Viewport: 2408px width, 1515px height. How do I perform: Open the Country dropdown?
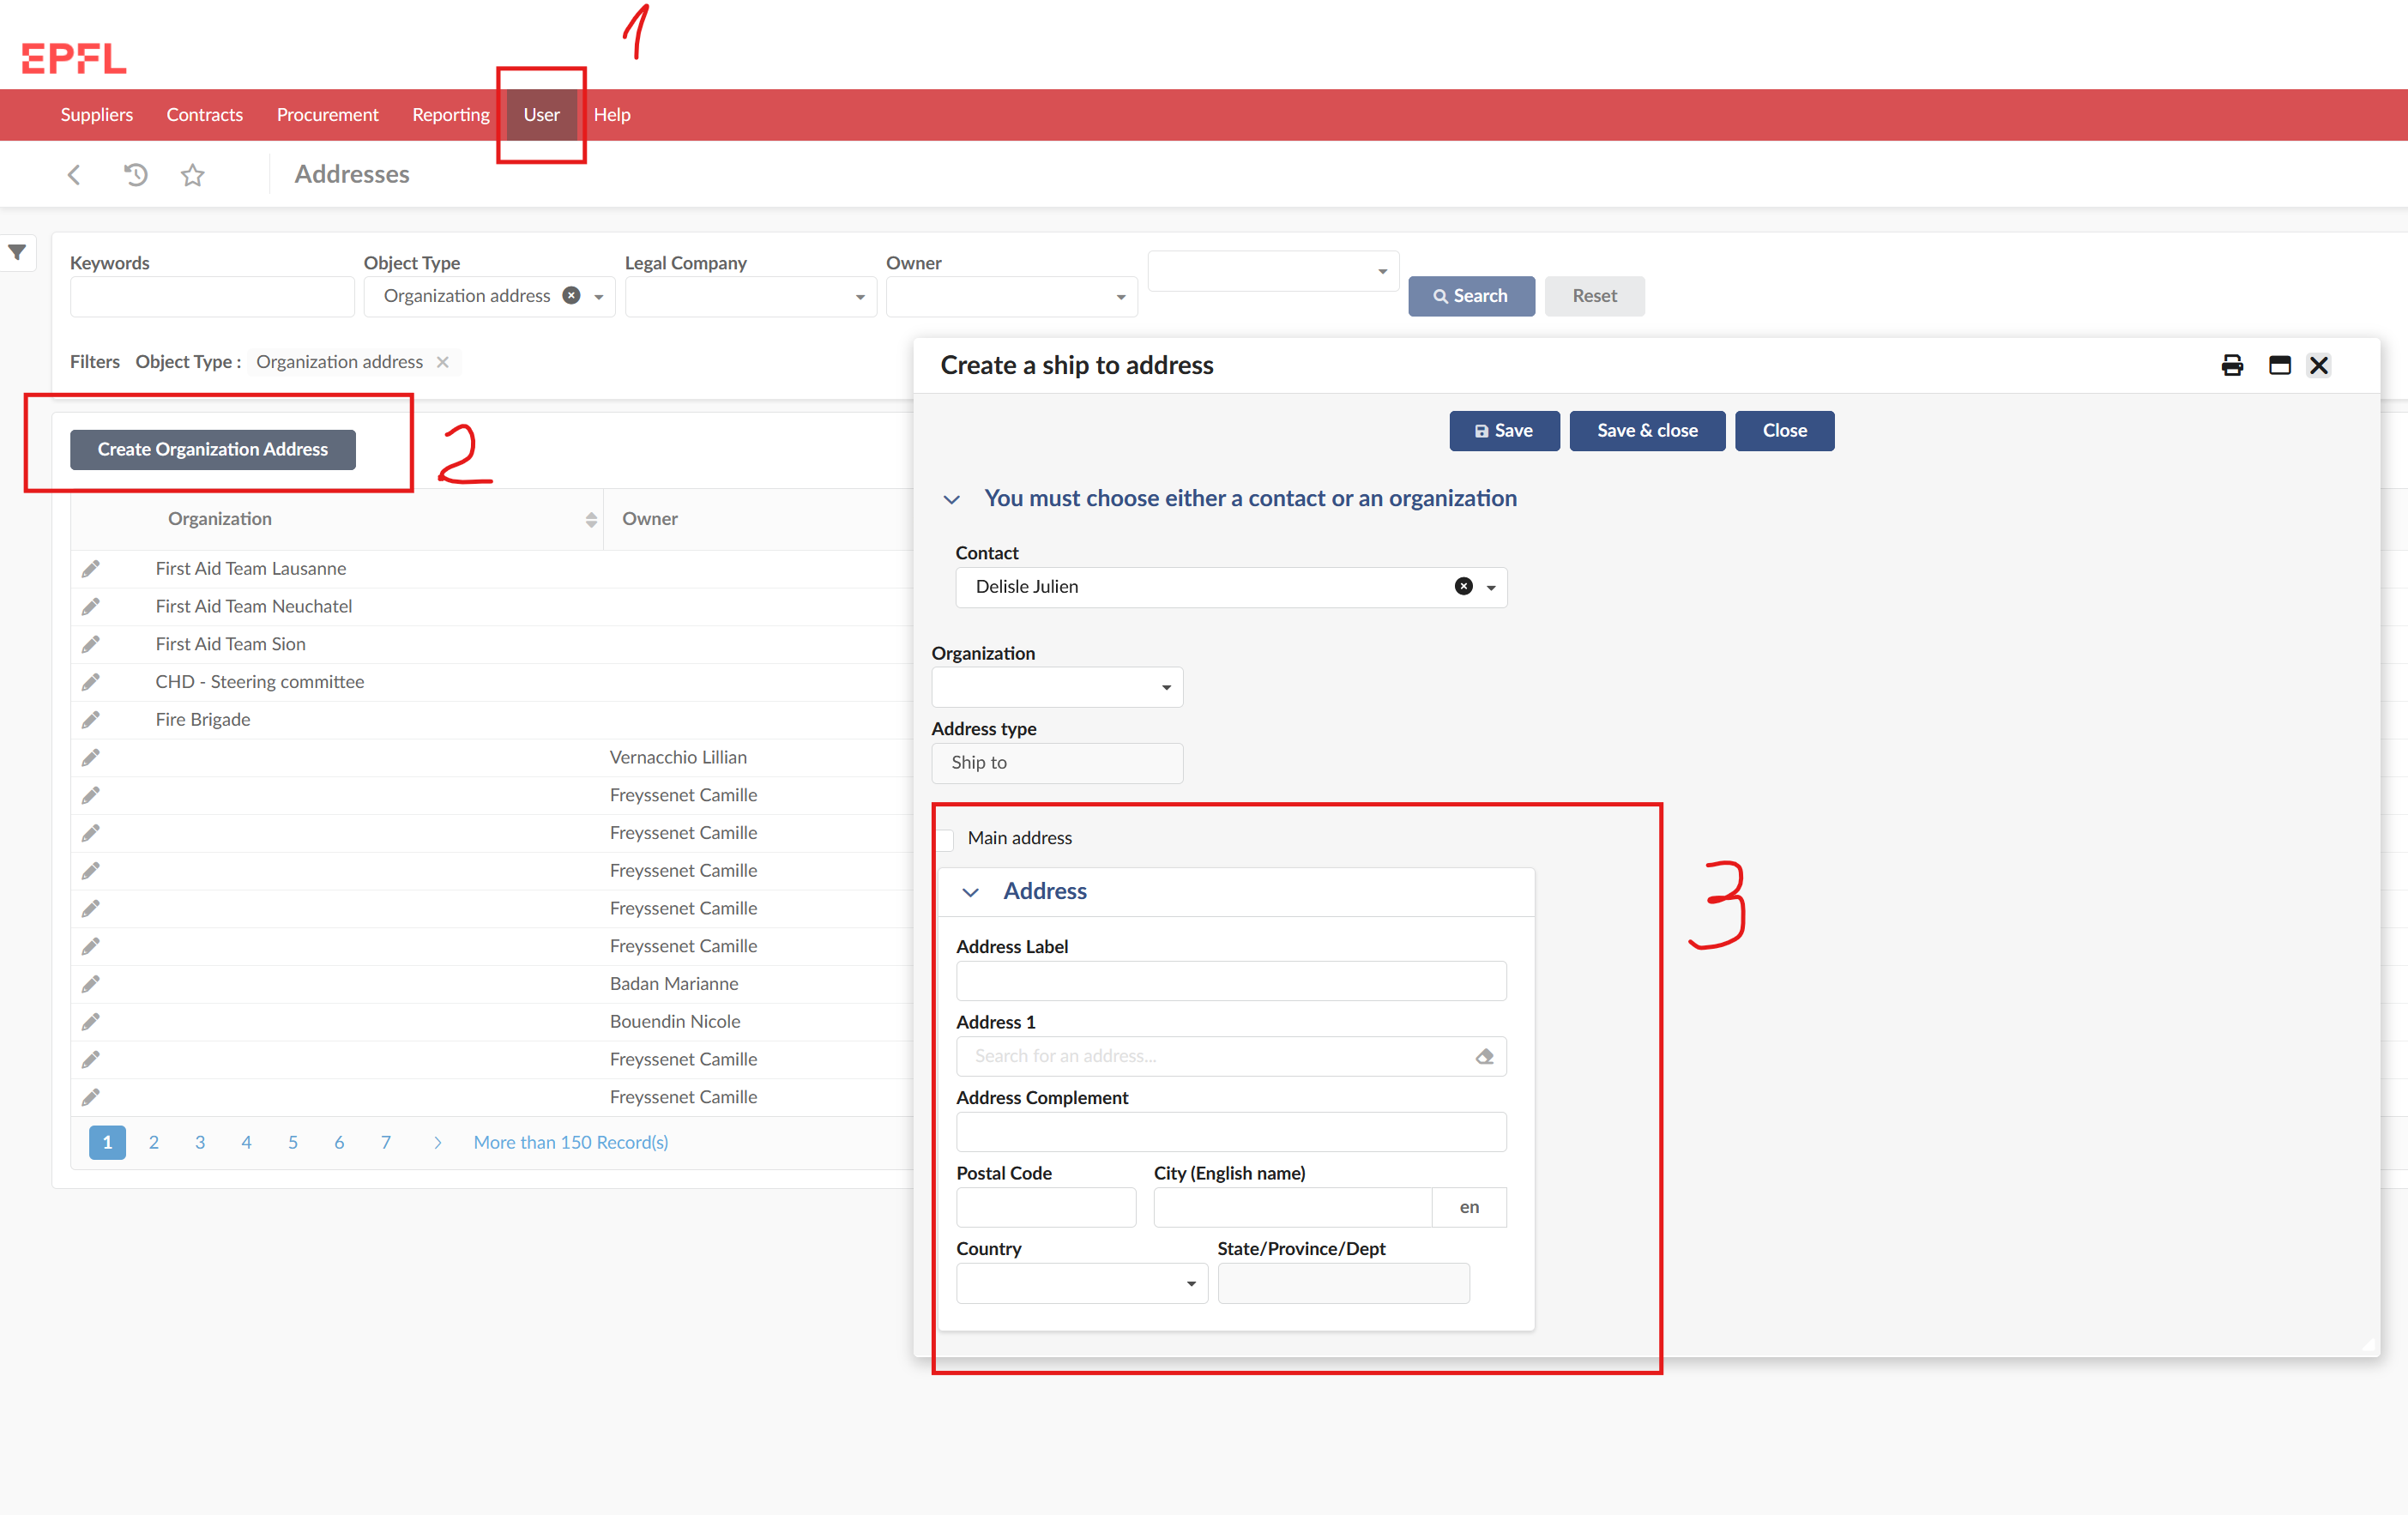pyautogui.click(x=1081, y=1283)
